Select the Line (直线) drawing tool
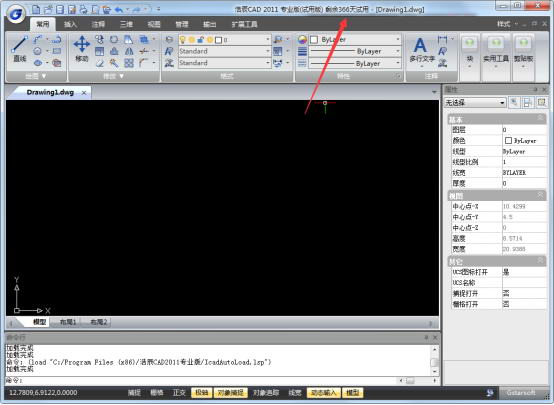Viewport: 554px width, 405px height. click(x=19, y=49)
